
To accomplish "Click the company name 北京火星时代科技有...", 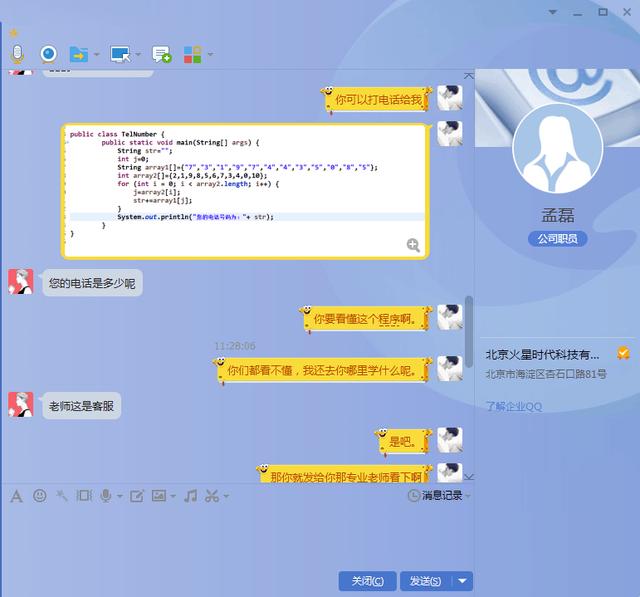I will coord(542,355).
